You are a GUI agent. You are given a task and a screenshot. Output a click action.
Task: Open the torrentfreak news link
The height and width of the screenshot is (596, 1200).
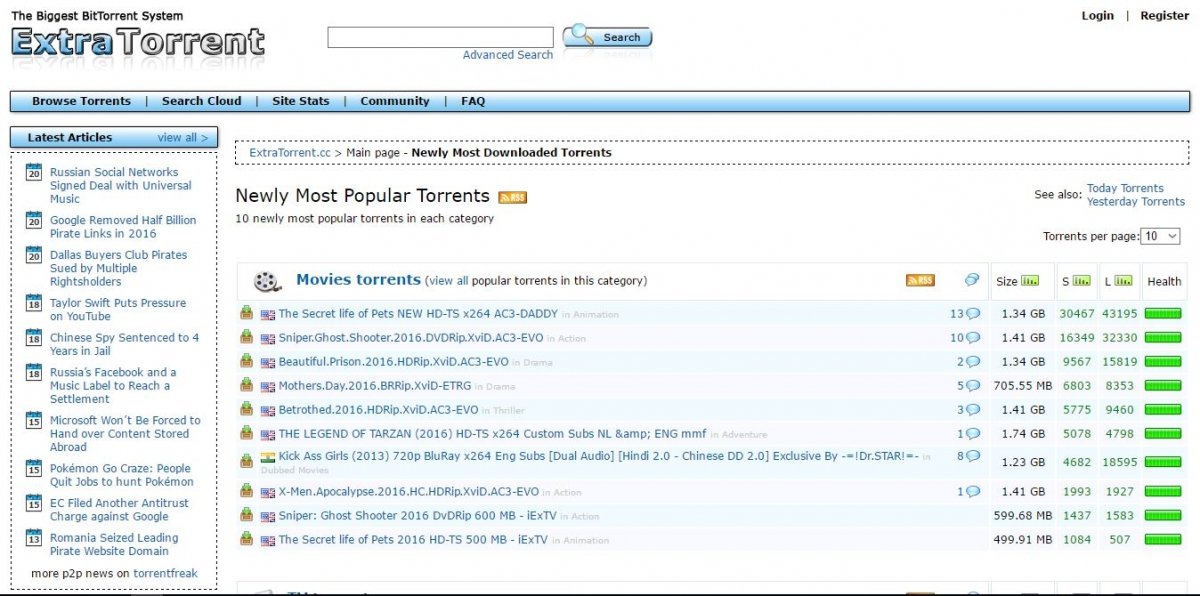(165, 574)
